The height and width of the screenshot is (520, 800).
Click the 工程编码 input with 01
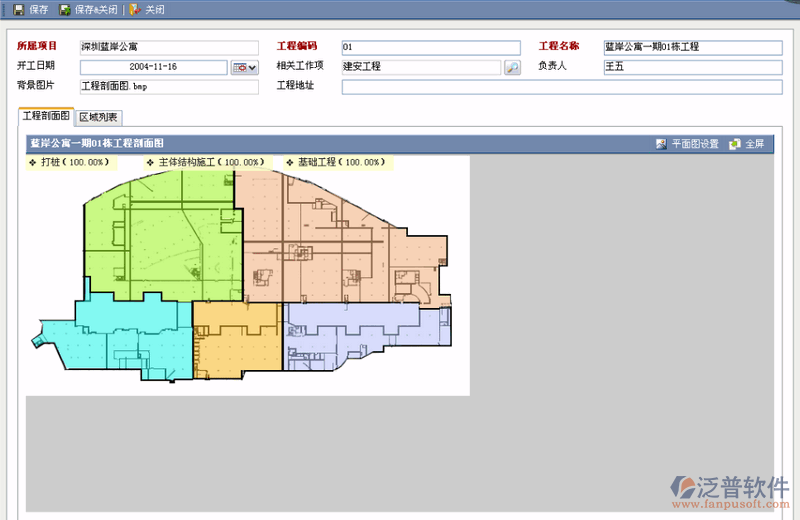431,47
